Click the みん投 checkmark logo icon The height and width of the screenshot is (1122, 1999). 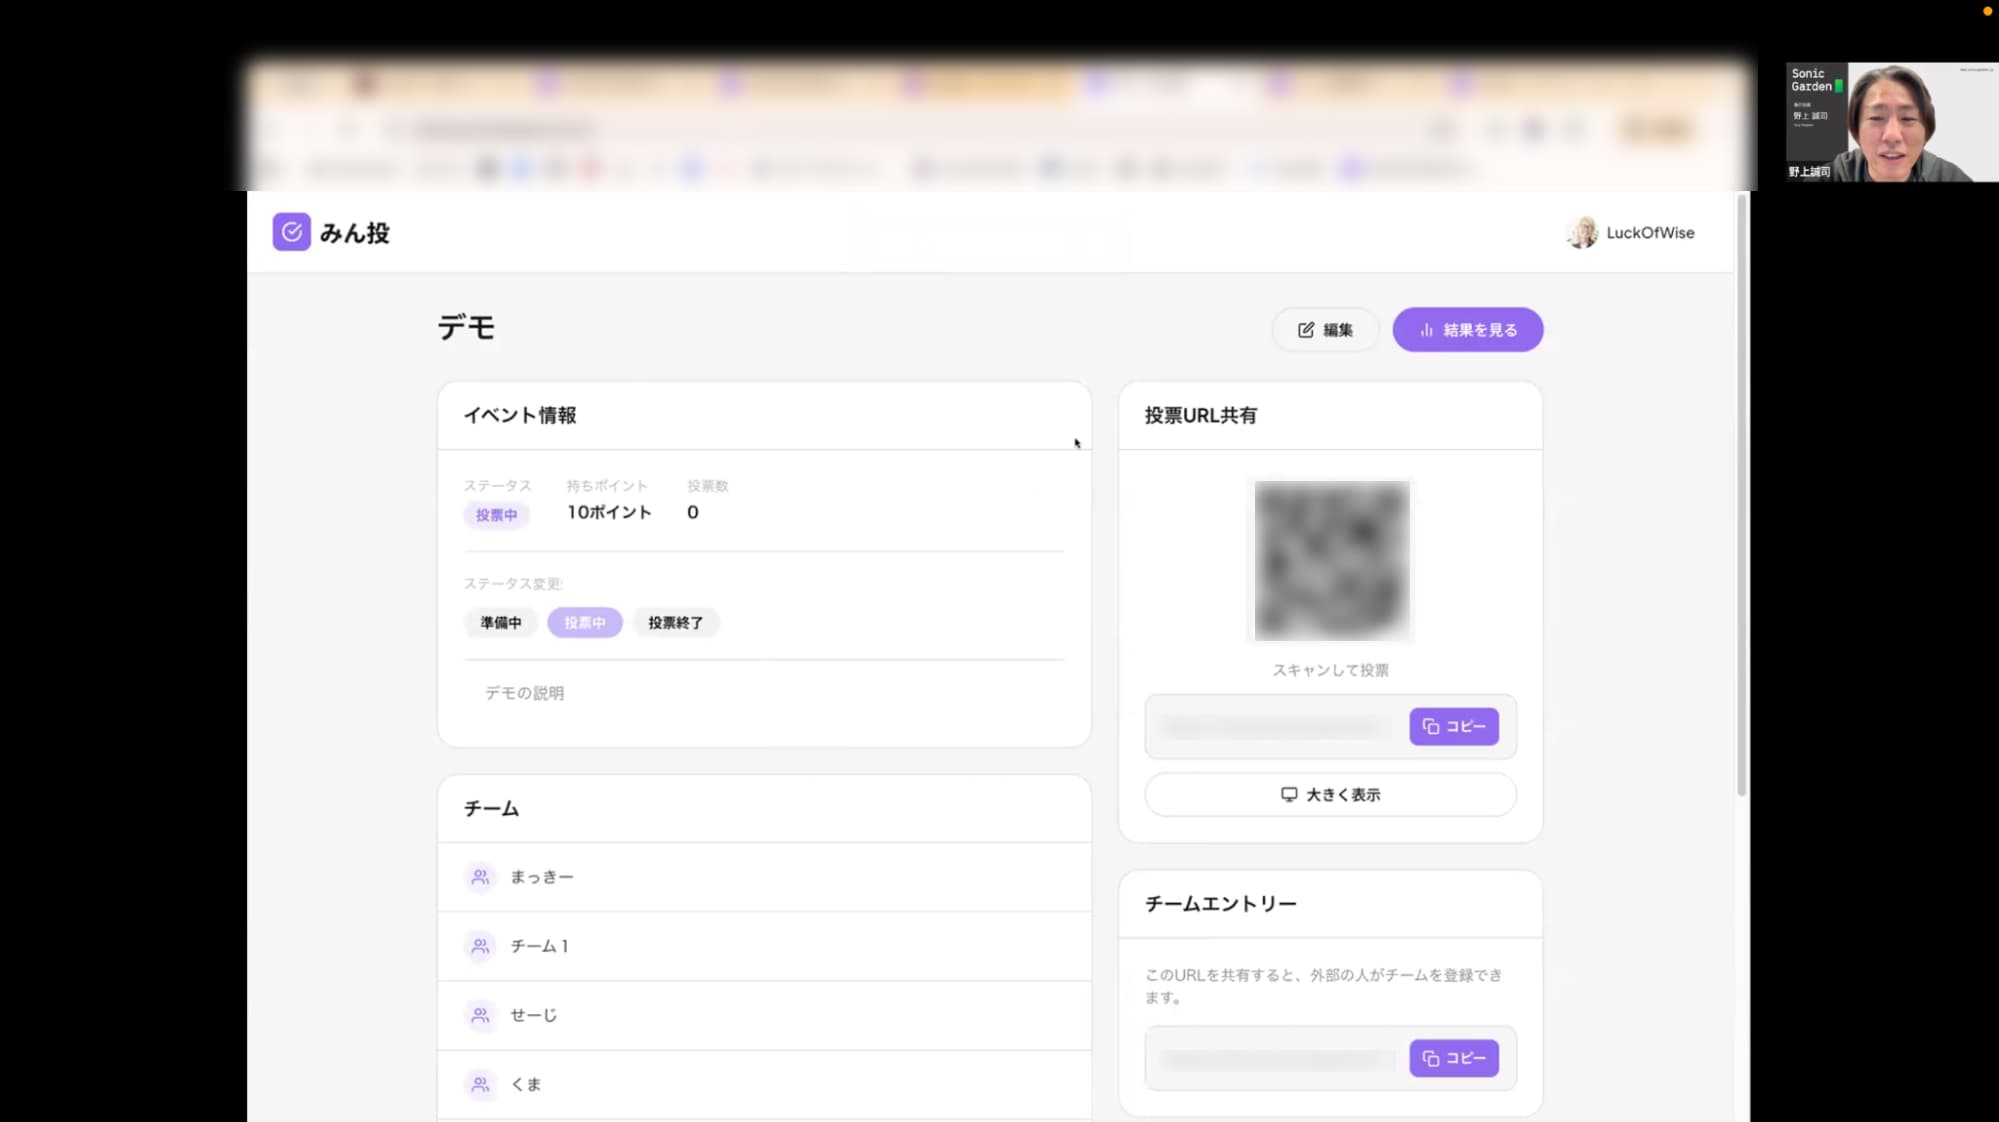[x=291, y=232]
